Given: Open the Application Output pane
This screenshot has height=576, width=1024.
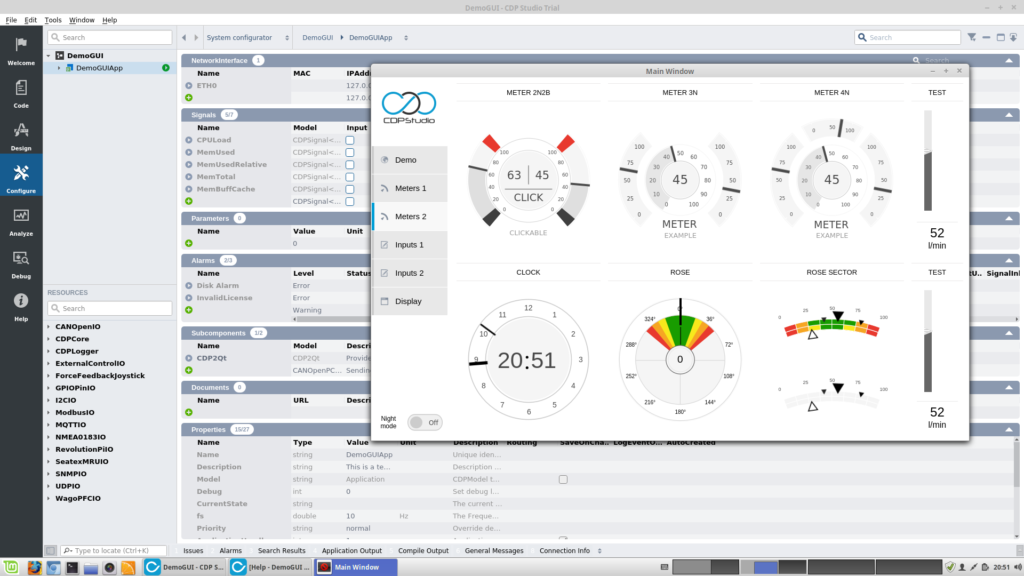Looking at the screenshot, I should coord(351,551).
